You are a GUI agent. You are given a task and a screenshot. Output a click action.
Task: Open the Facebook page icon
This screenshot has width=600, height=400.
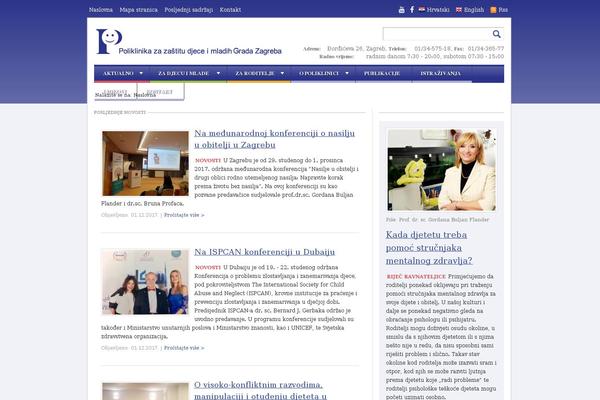412,10
